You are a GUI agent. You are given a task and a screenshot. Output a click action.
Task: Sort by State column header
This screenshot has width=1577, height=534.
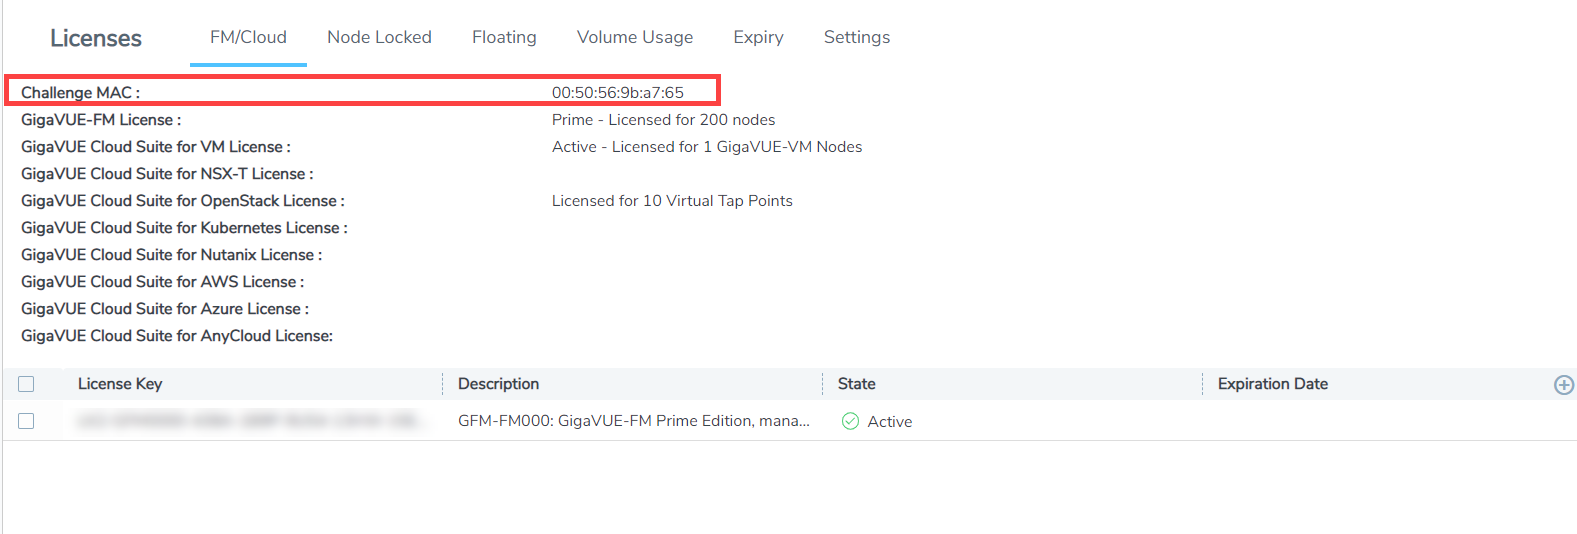[x=856, y=384]
